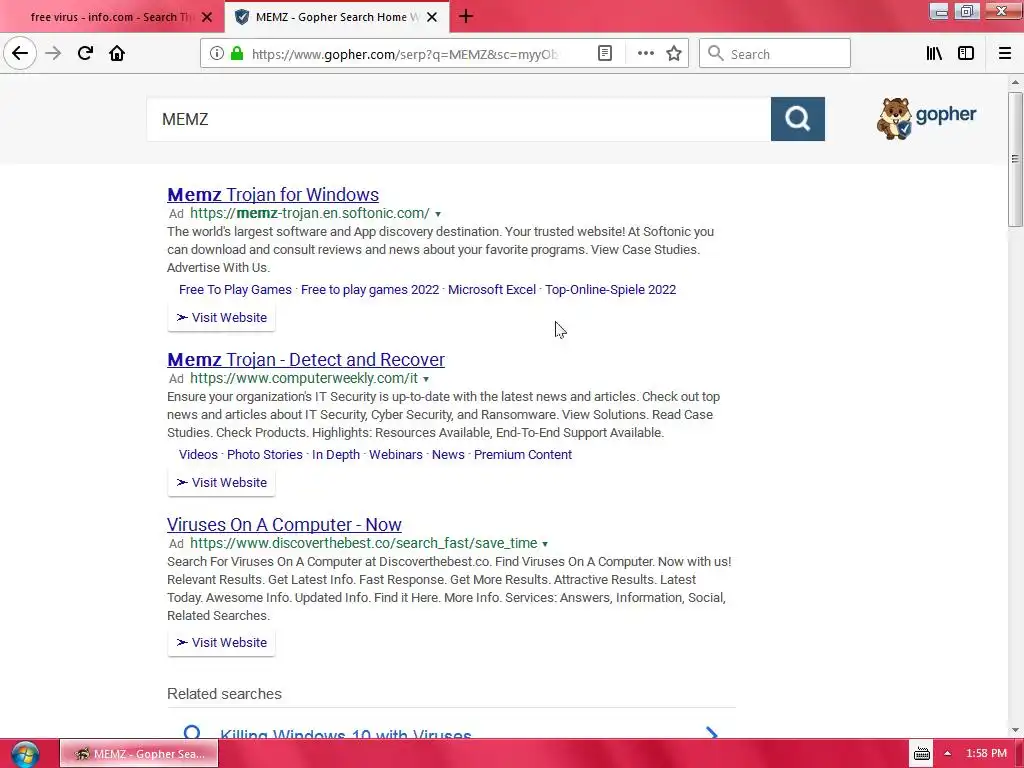1024x768 pixels.
Task: Toggle reader view in address bar
Action: 605,54
